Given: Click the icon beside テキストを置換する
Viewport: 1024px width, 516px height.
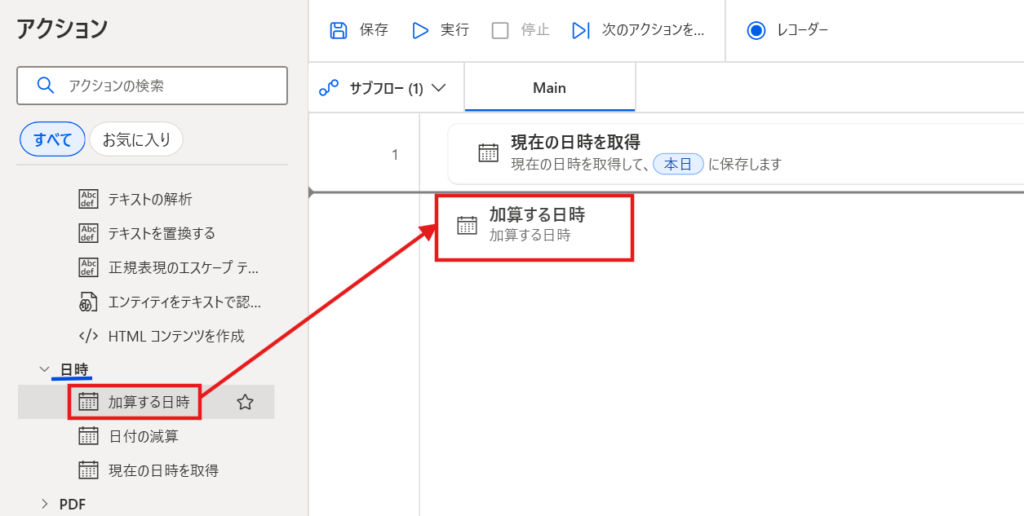Looking at the screenshot, I should point(88,233).
